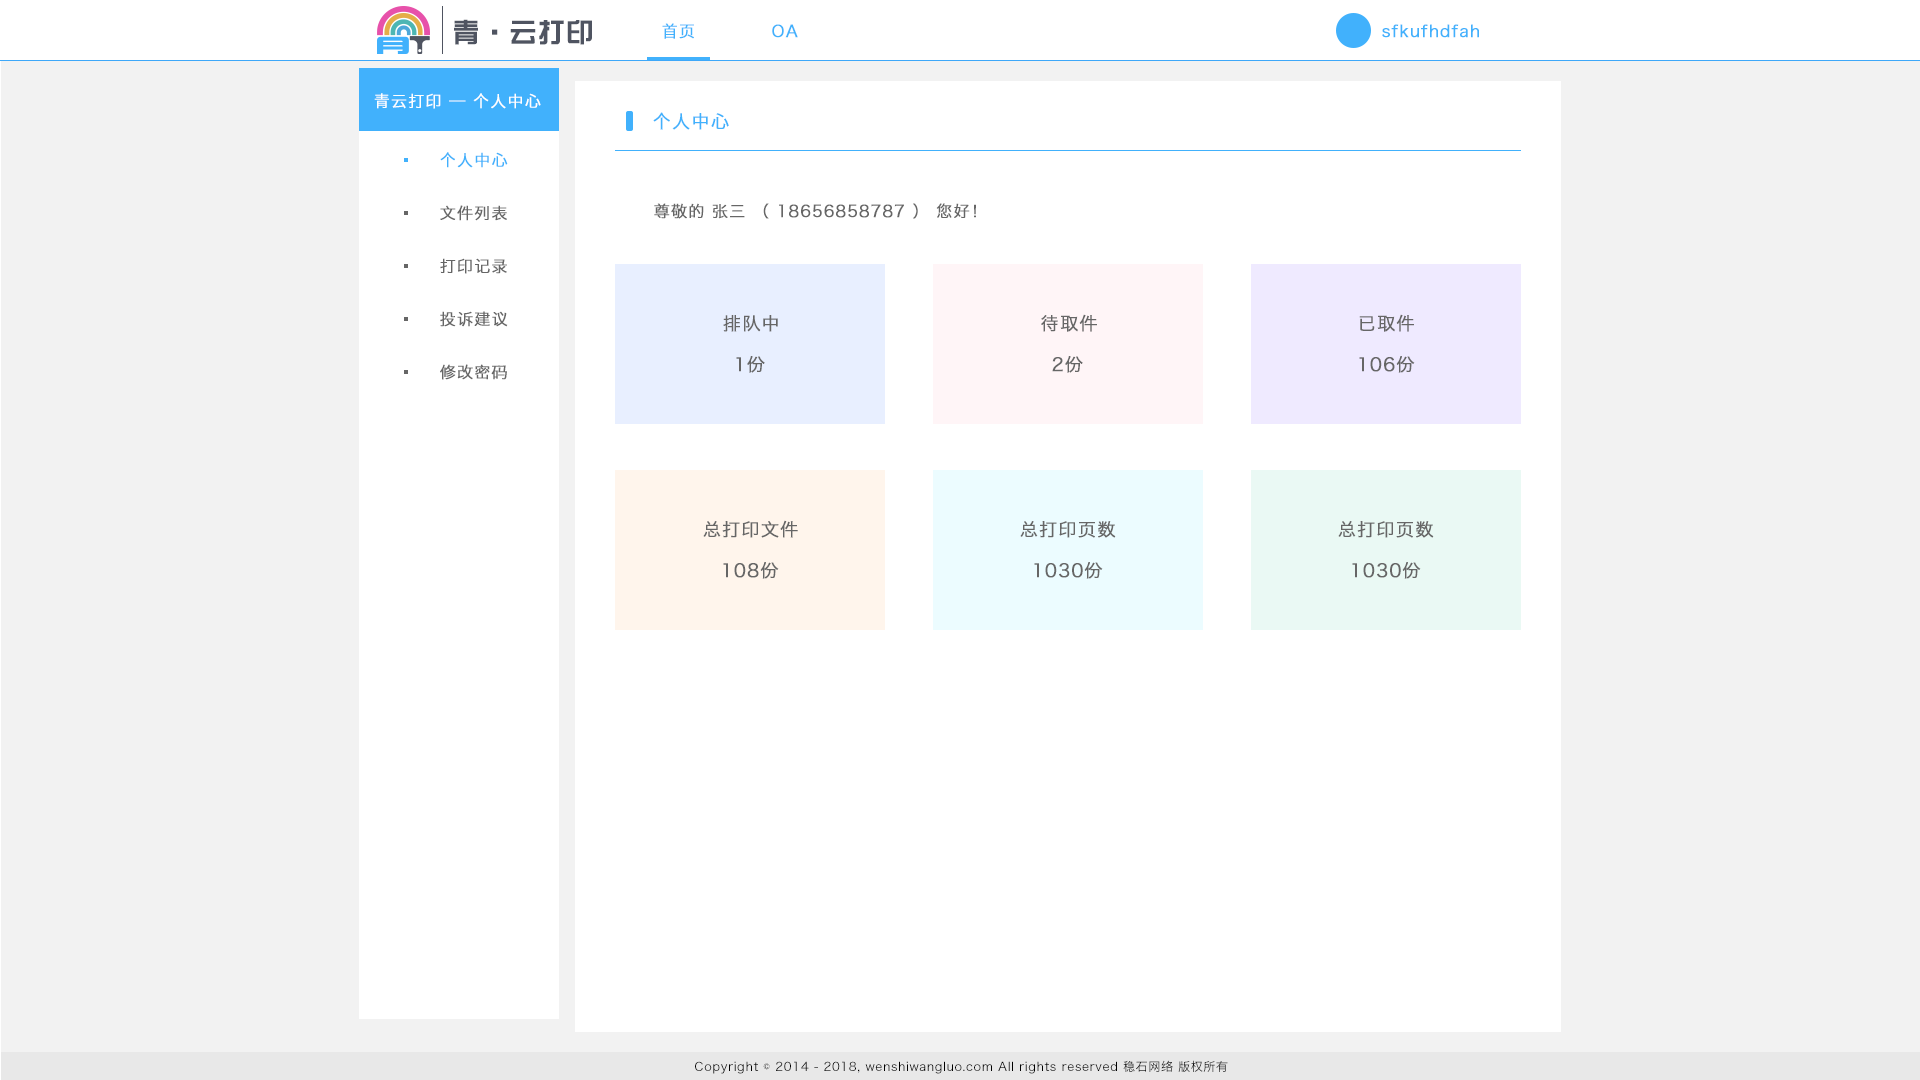
Task: Click the bullet beside 文件列表 in the sidebar
Action: pyautogui.click(x=406, y=213)
